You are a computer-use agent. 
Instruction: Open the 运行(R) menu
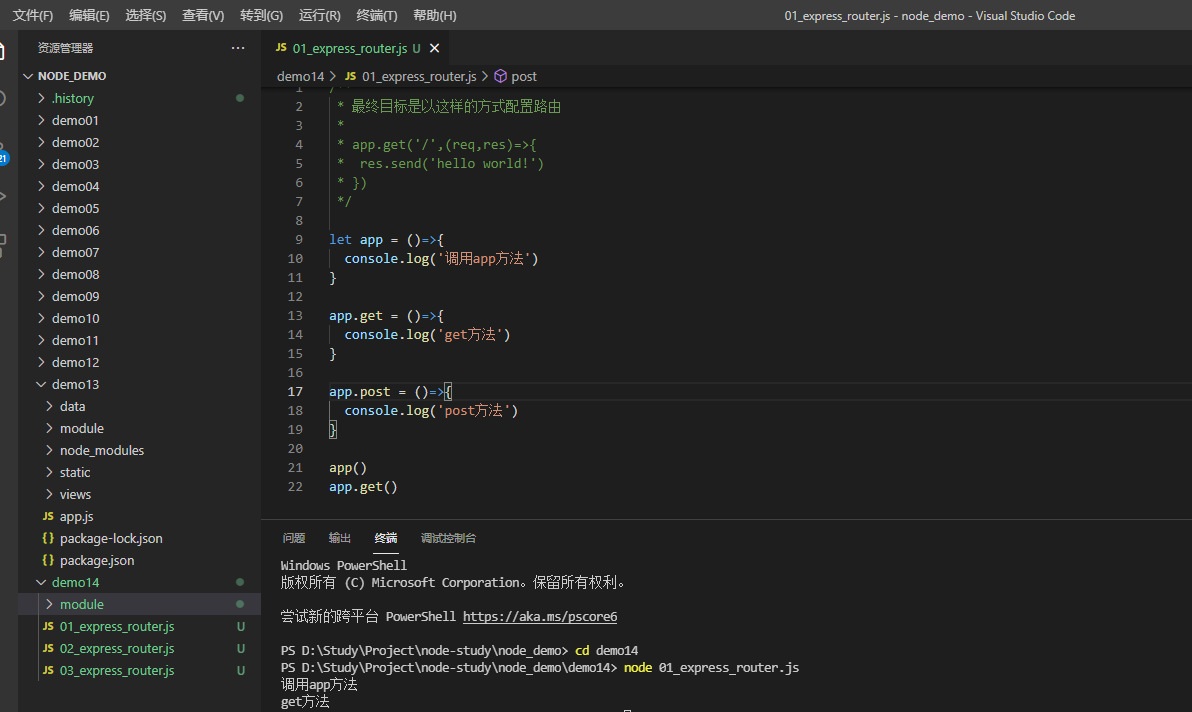point(319,15)
